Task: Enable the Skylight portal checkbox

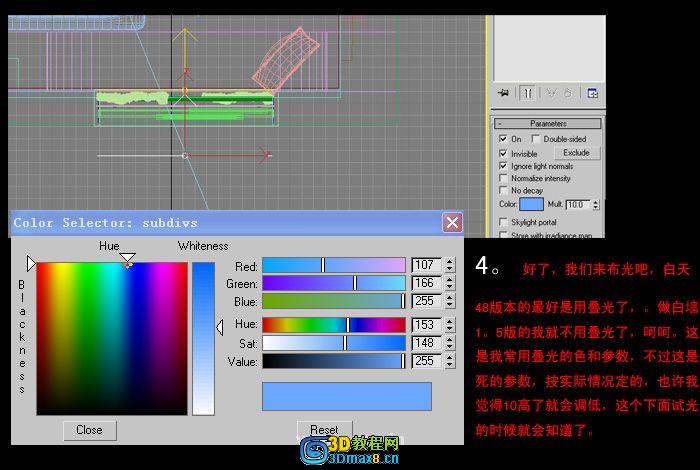Action: tap(503, 222)
